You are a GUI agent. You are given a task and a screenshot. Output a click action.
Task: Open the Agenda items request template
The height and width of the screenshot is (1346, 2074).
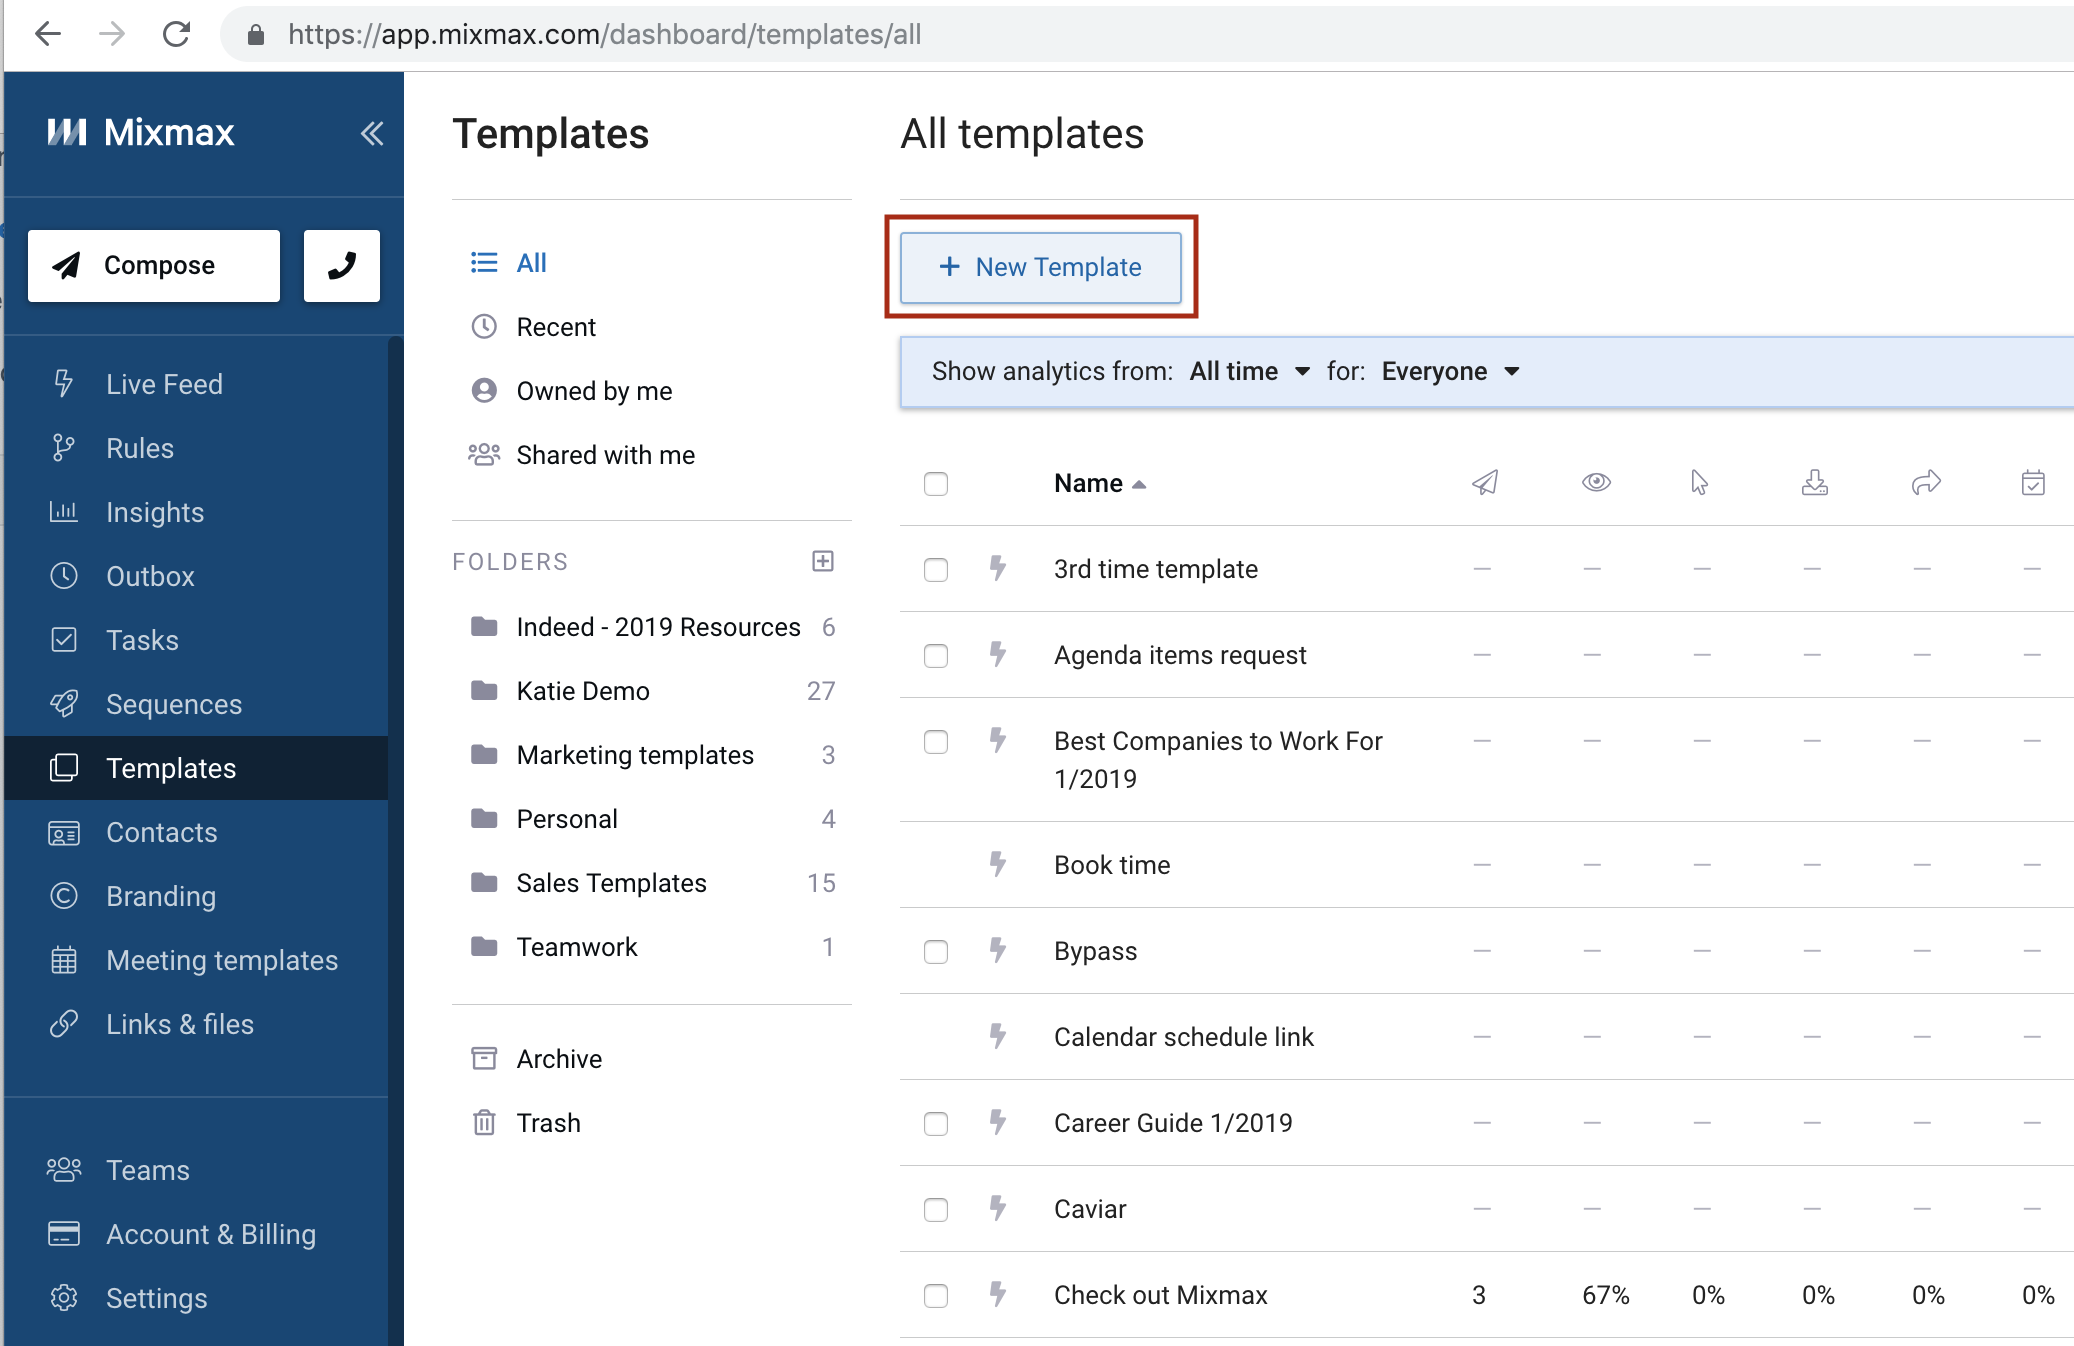(x=1180, y=655)
